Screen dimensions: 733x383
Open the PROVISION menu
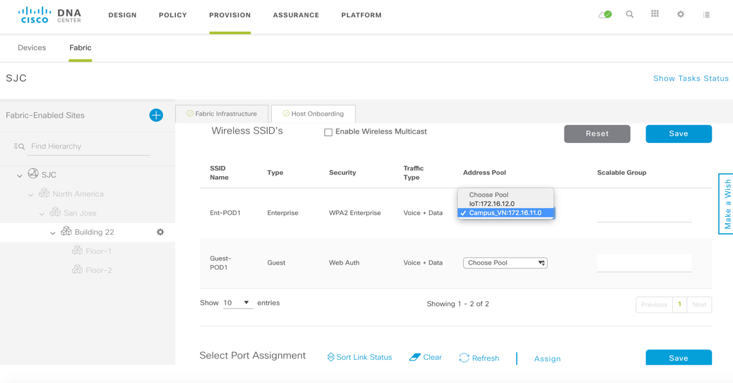coord(230,15)
